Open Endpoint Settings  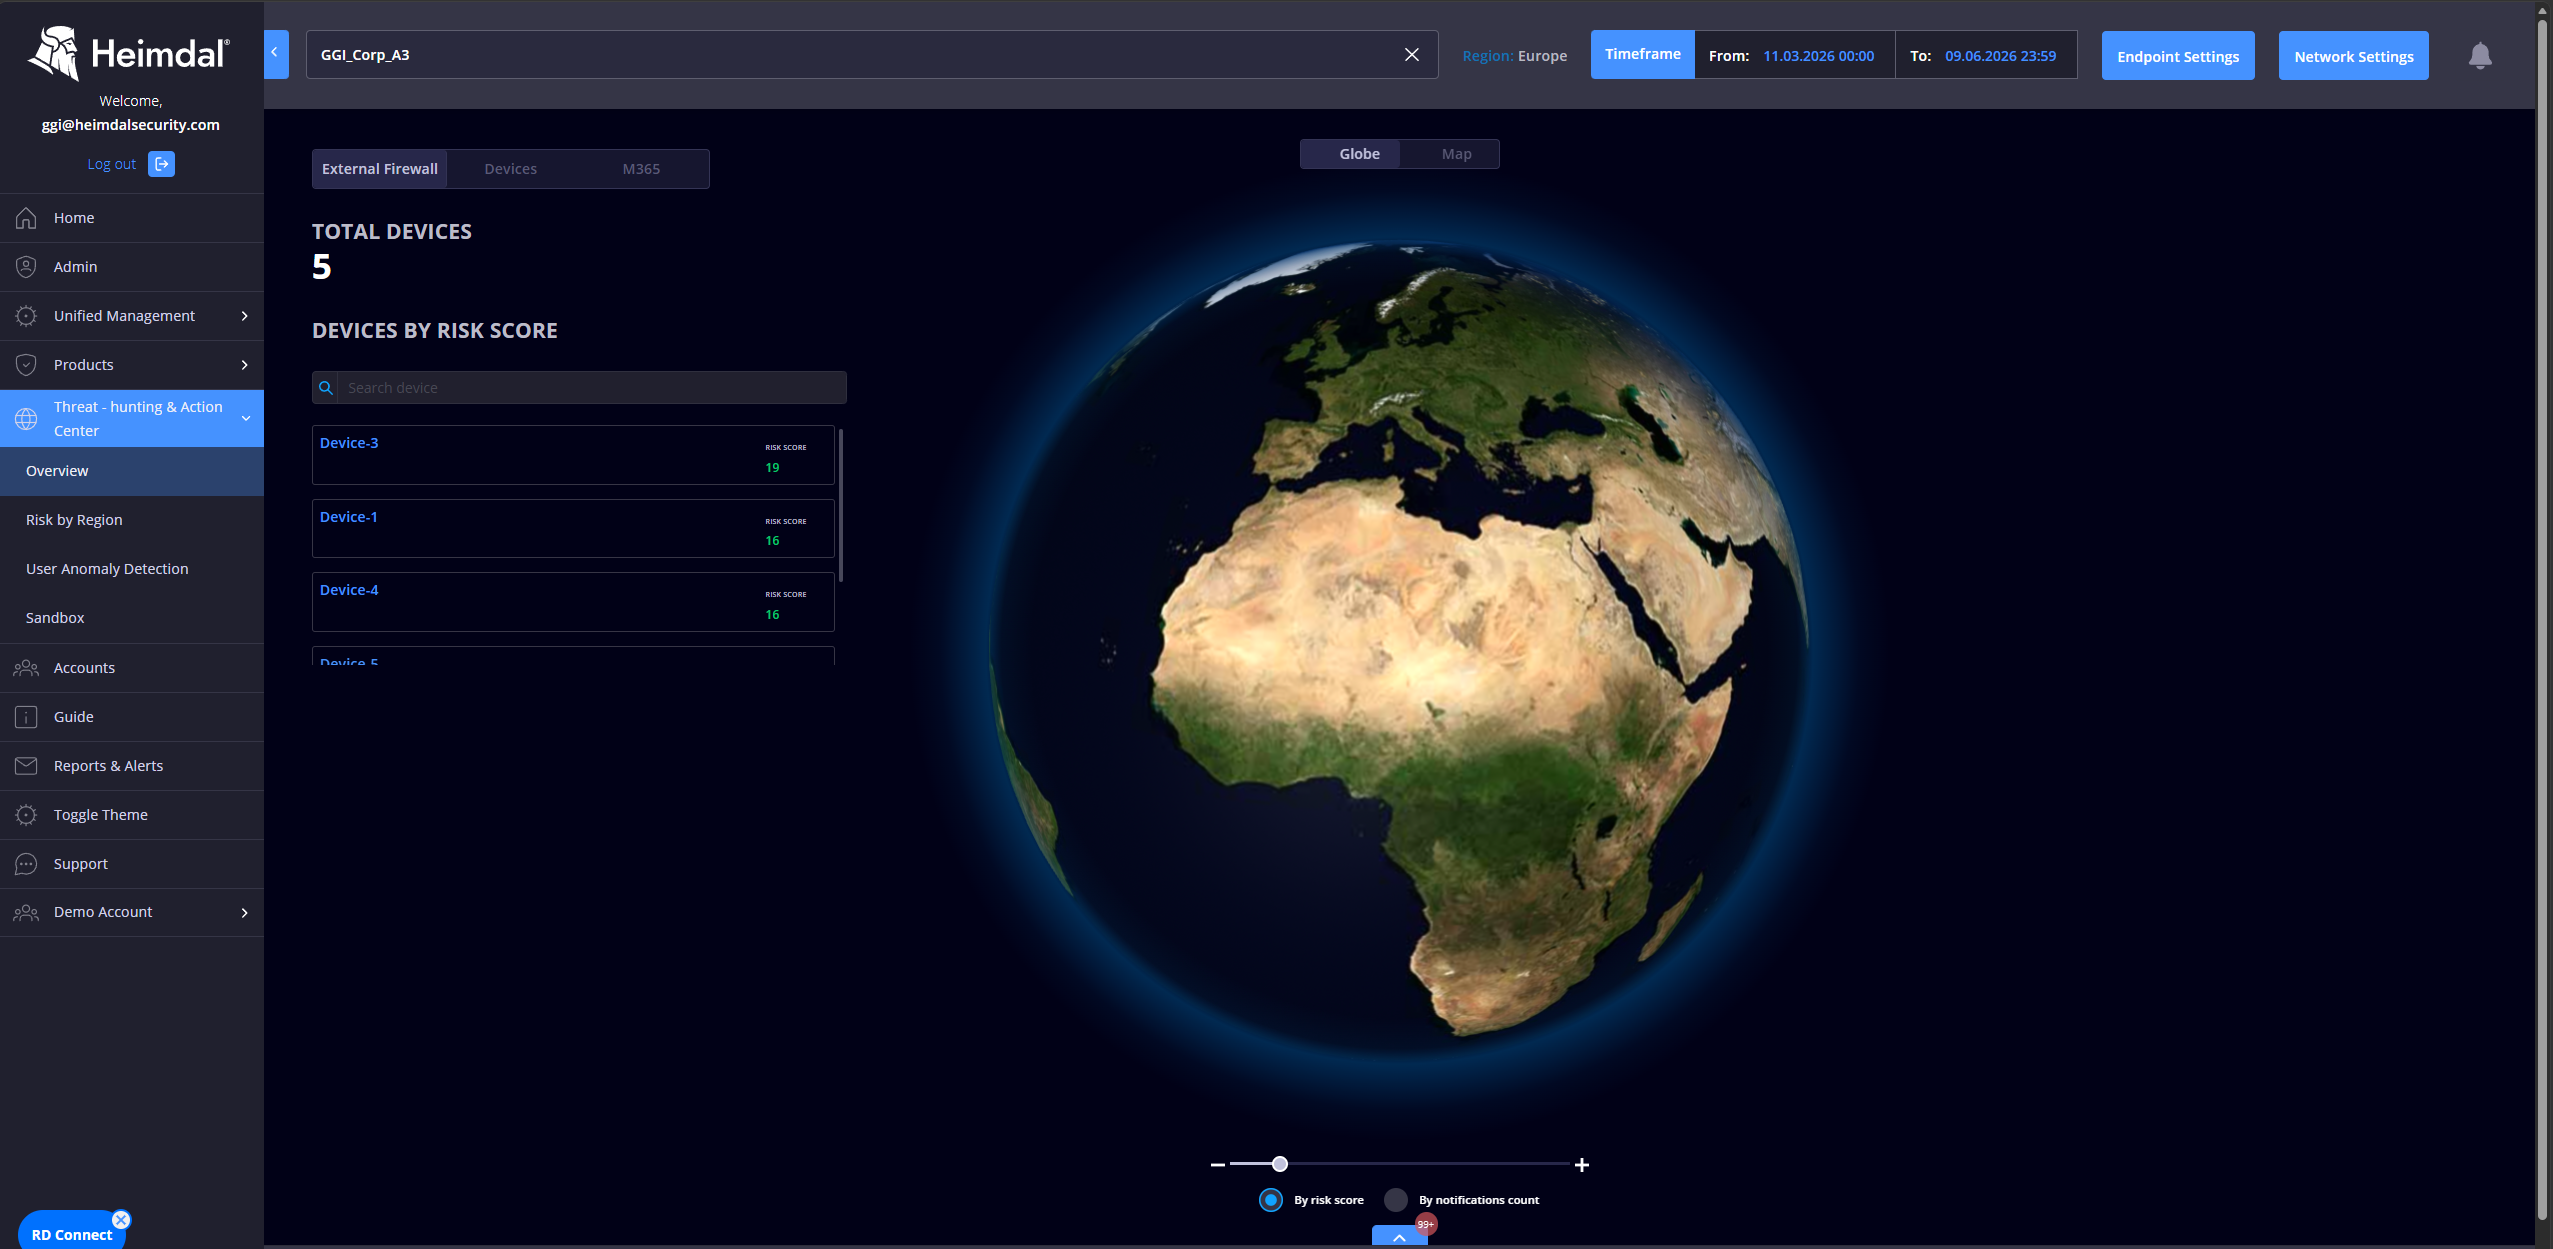(2178, 56)
